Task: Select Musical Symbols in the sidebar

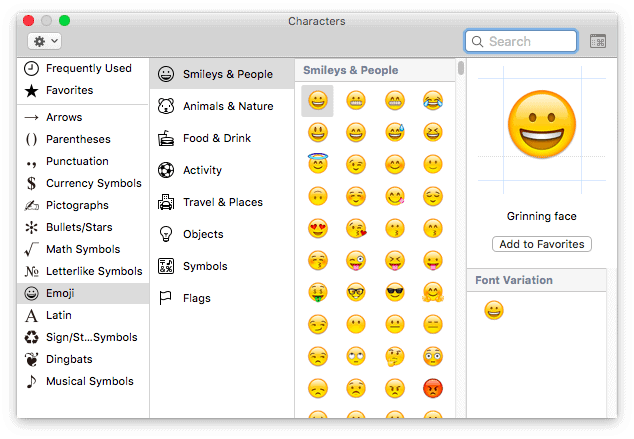Action: [x=89, y=381]
